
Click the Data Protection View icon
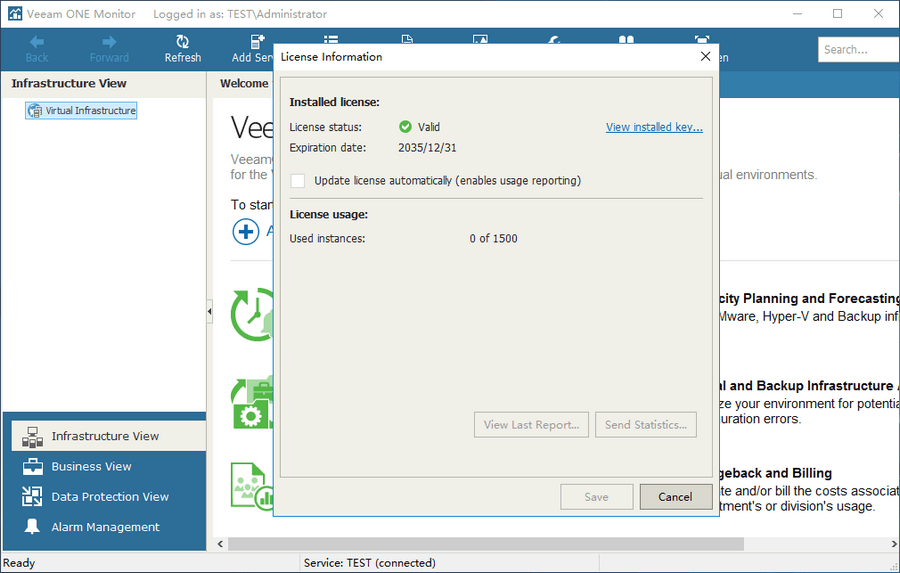pos(32,496)
